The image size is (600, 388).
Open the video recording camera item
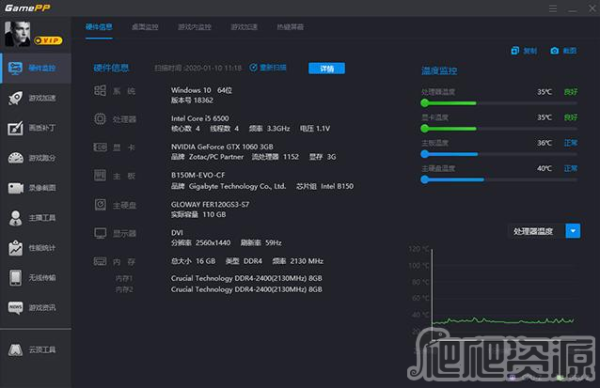36,188
